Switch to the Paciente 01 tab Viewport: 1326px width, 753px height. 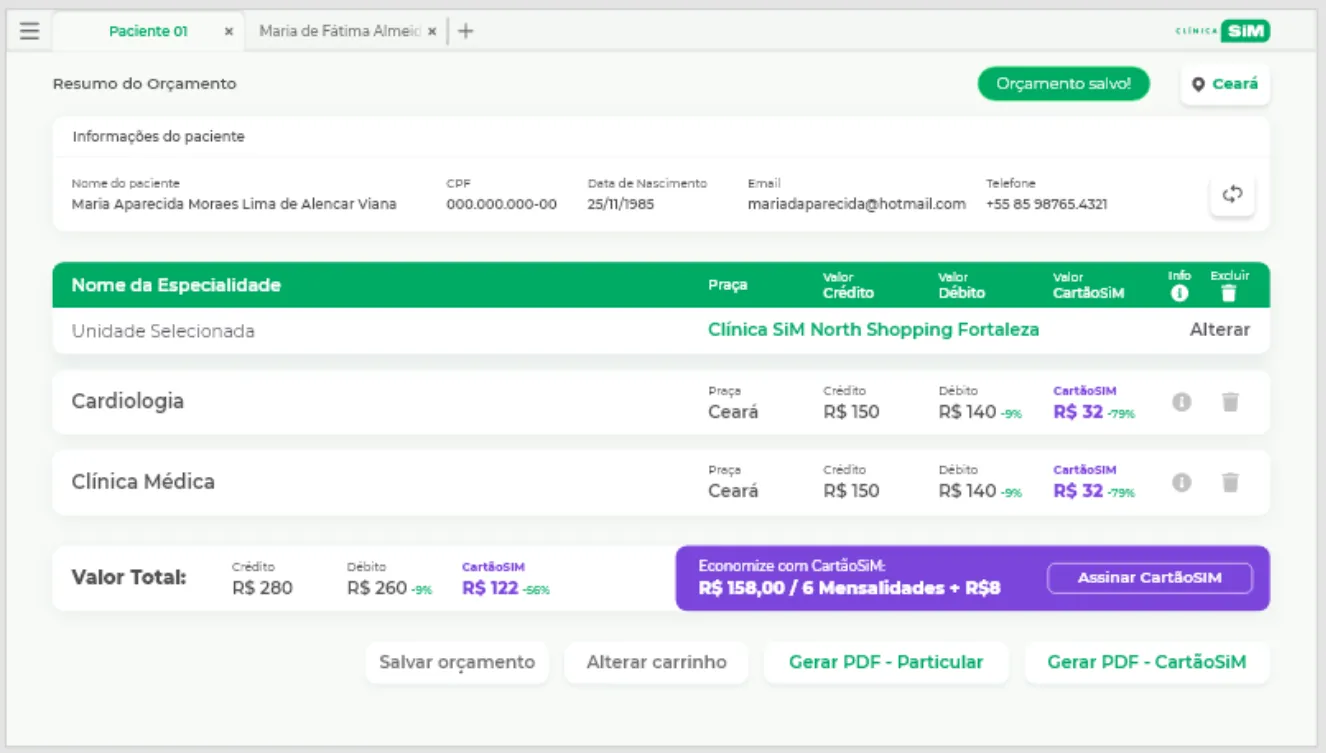(148, 31)
